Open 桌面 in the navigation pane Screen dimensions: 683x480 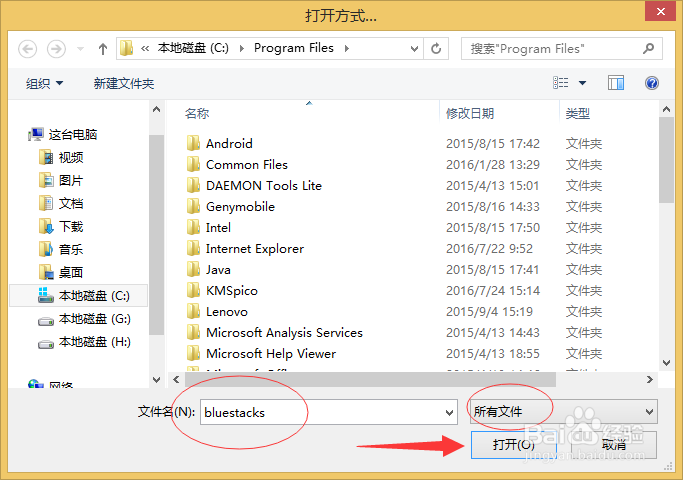point(61,273)
